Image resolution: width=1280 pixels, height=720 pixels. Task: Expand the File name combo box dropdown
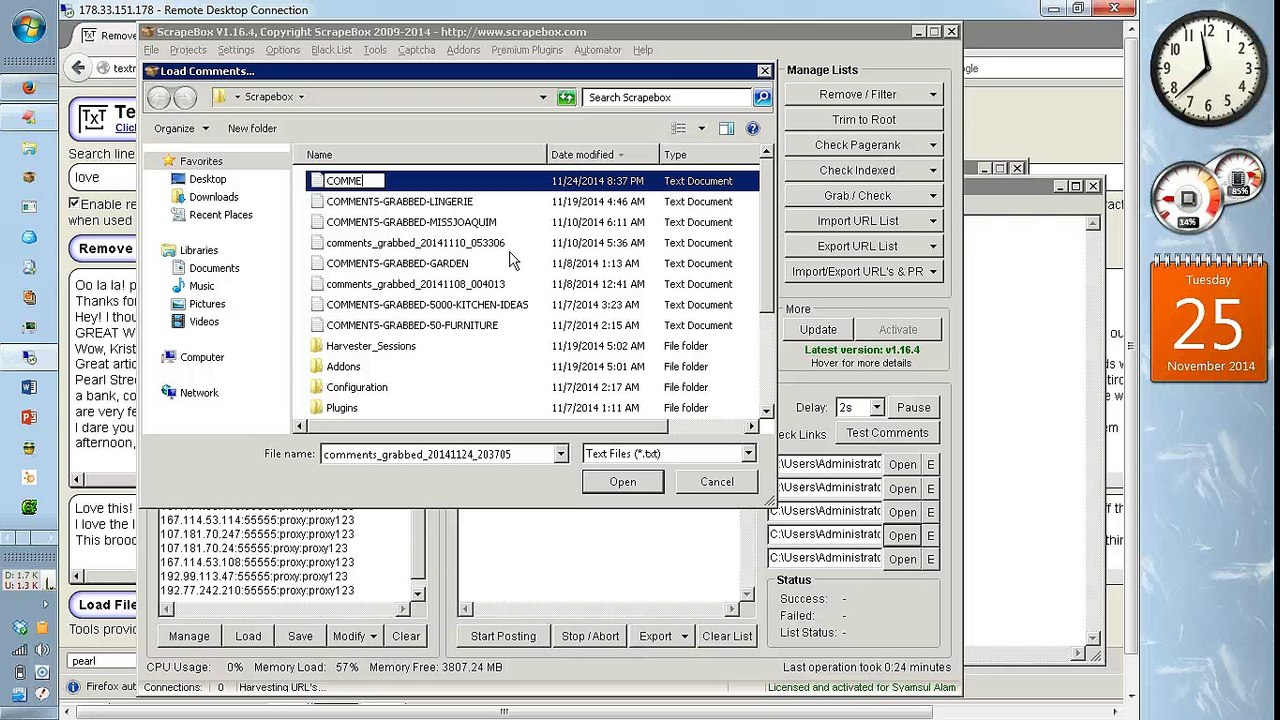coord(561,454)
